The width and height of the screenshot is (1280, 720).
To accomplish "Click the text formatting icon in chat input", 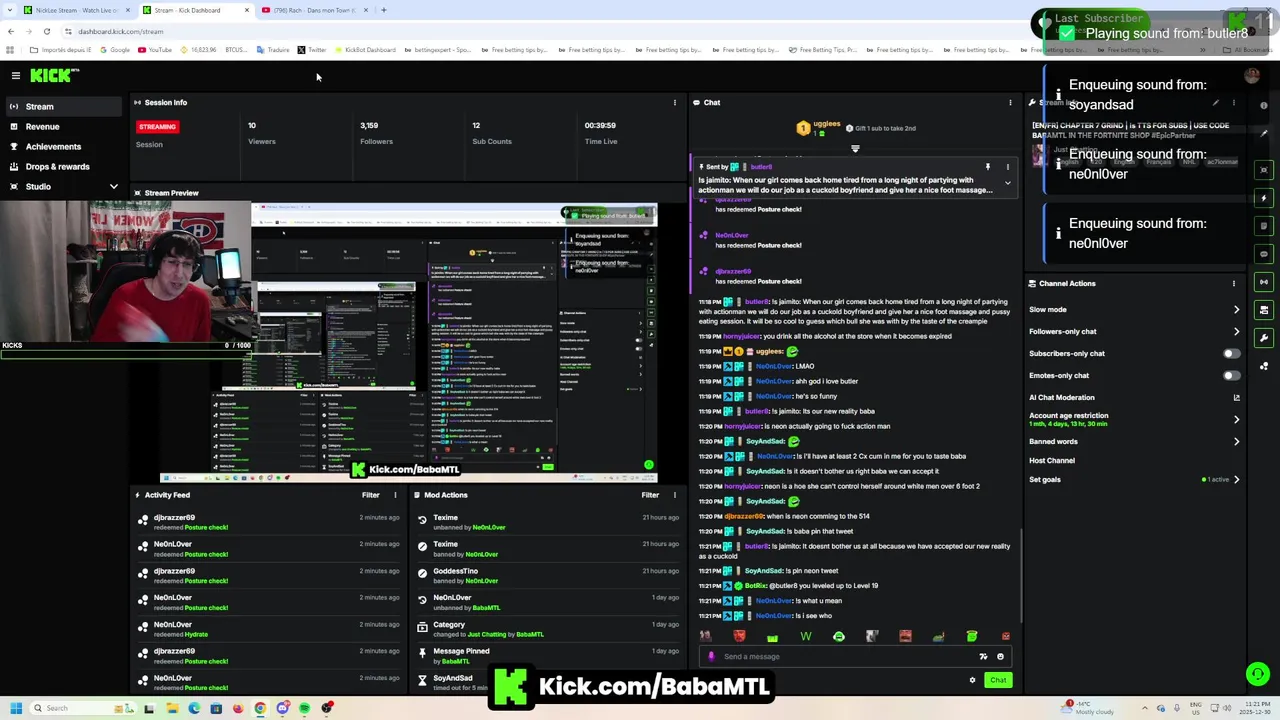I will [983, 657].
